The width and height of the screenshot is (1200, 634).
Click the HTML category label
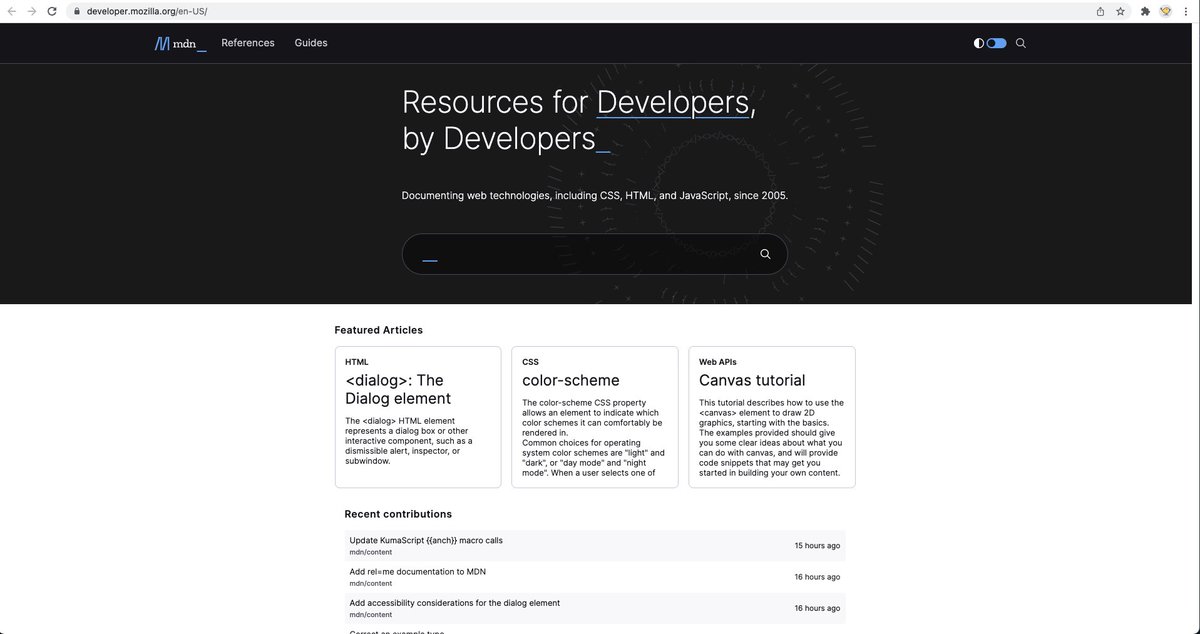357,362
